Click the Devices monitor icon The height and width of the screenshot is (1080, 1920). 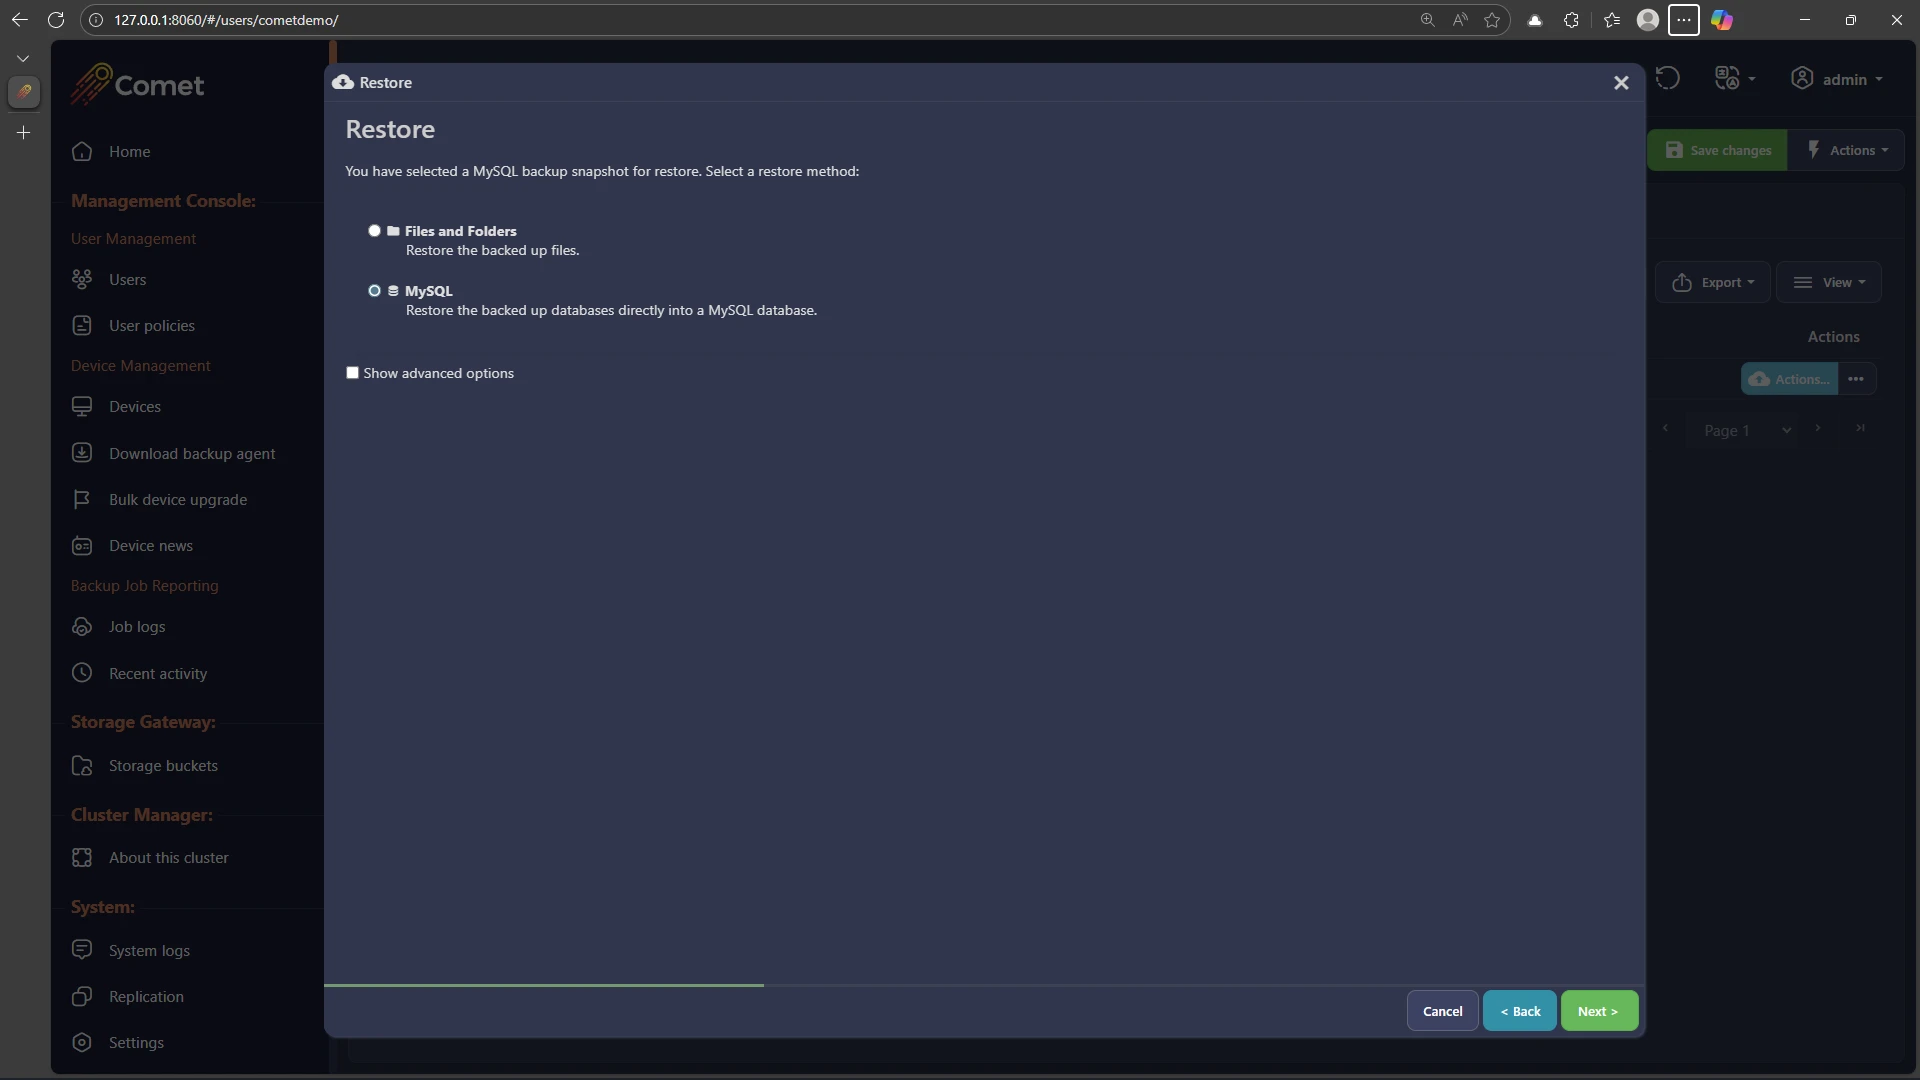[82, 406]
